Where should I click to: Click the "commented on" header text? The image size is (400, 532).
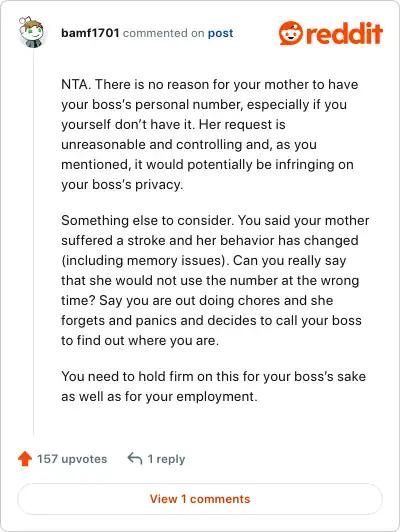[x=164, y=33]
